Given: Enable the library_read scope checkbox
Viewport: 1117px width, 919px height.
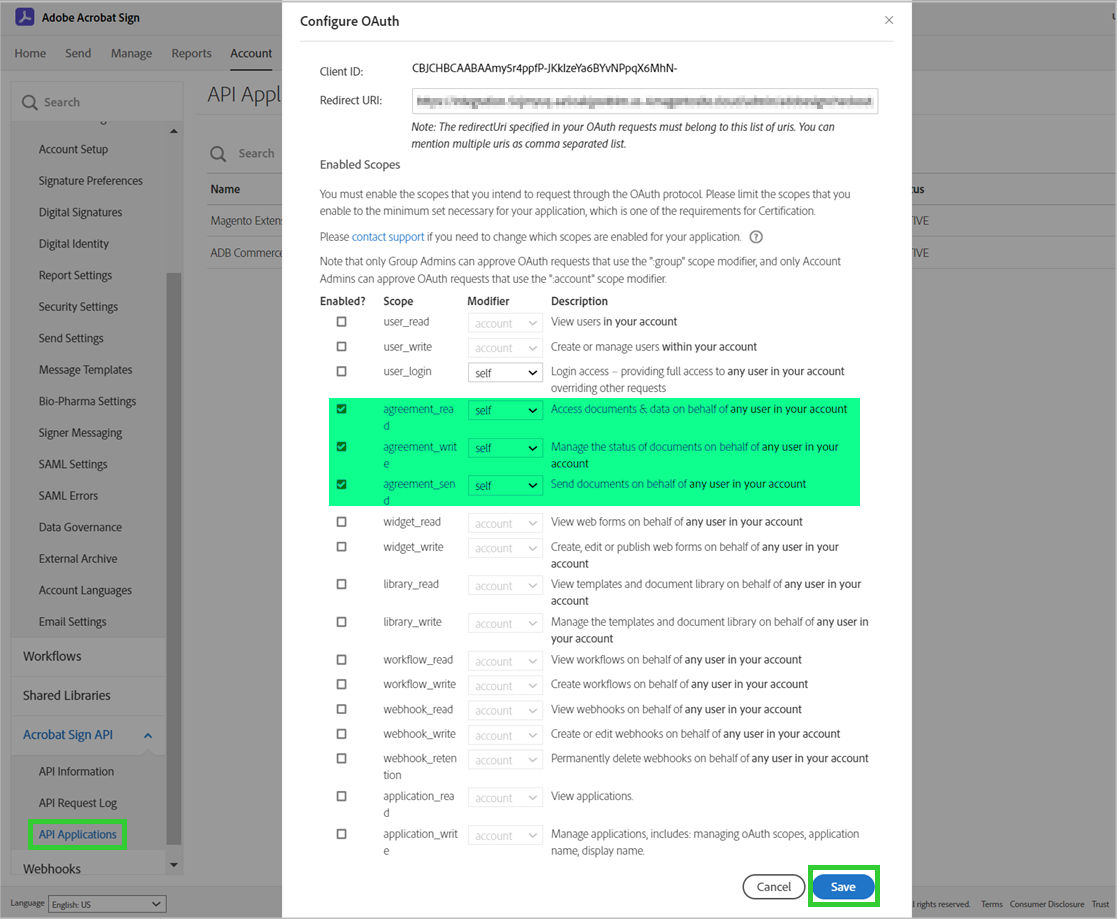Looking at the screenshot, I should 341,584.
